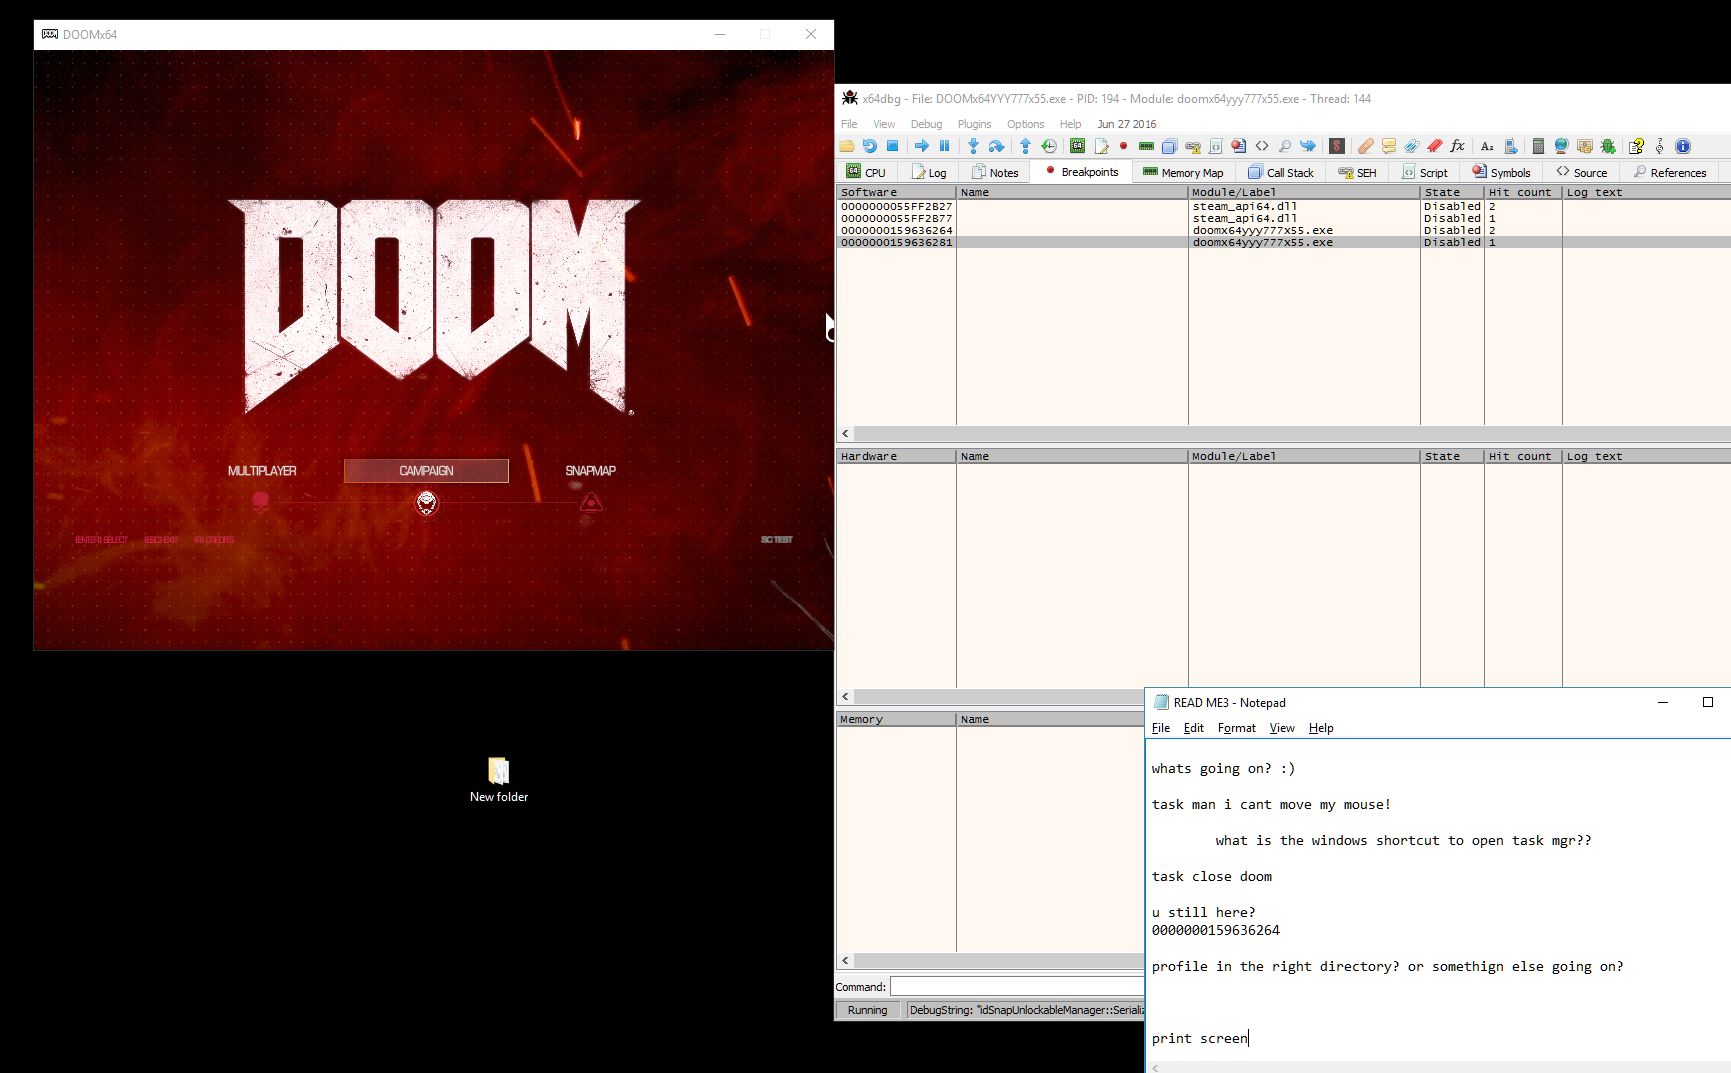Click the Software column header
This screenshot has height=1073, width=1731.
pyautogui.click(x=896, y=192)
